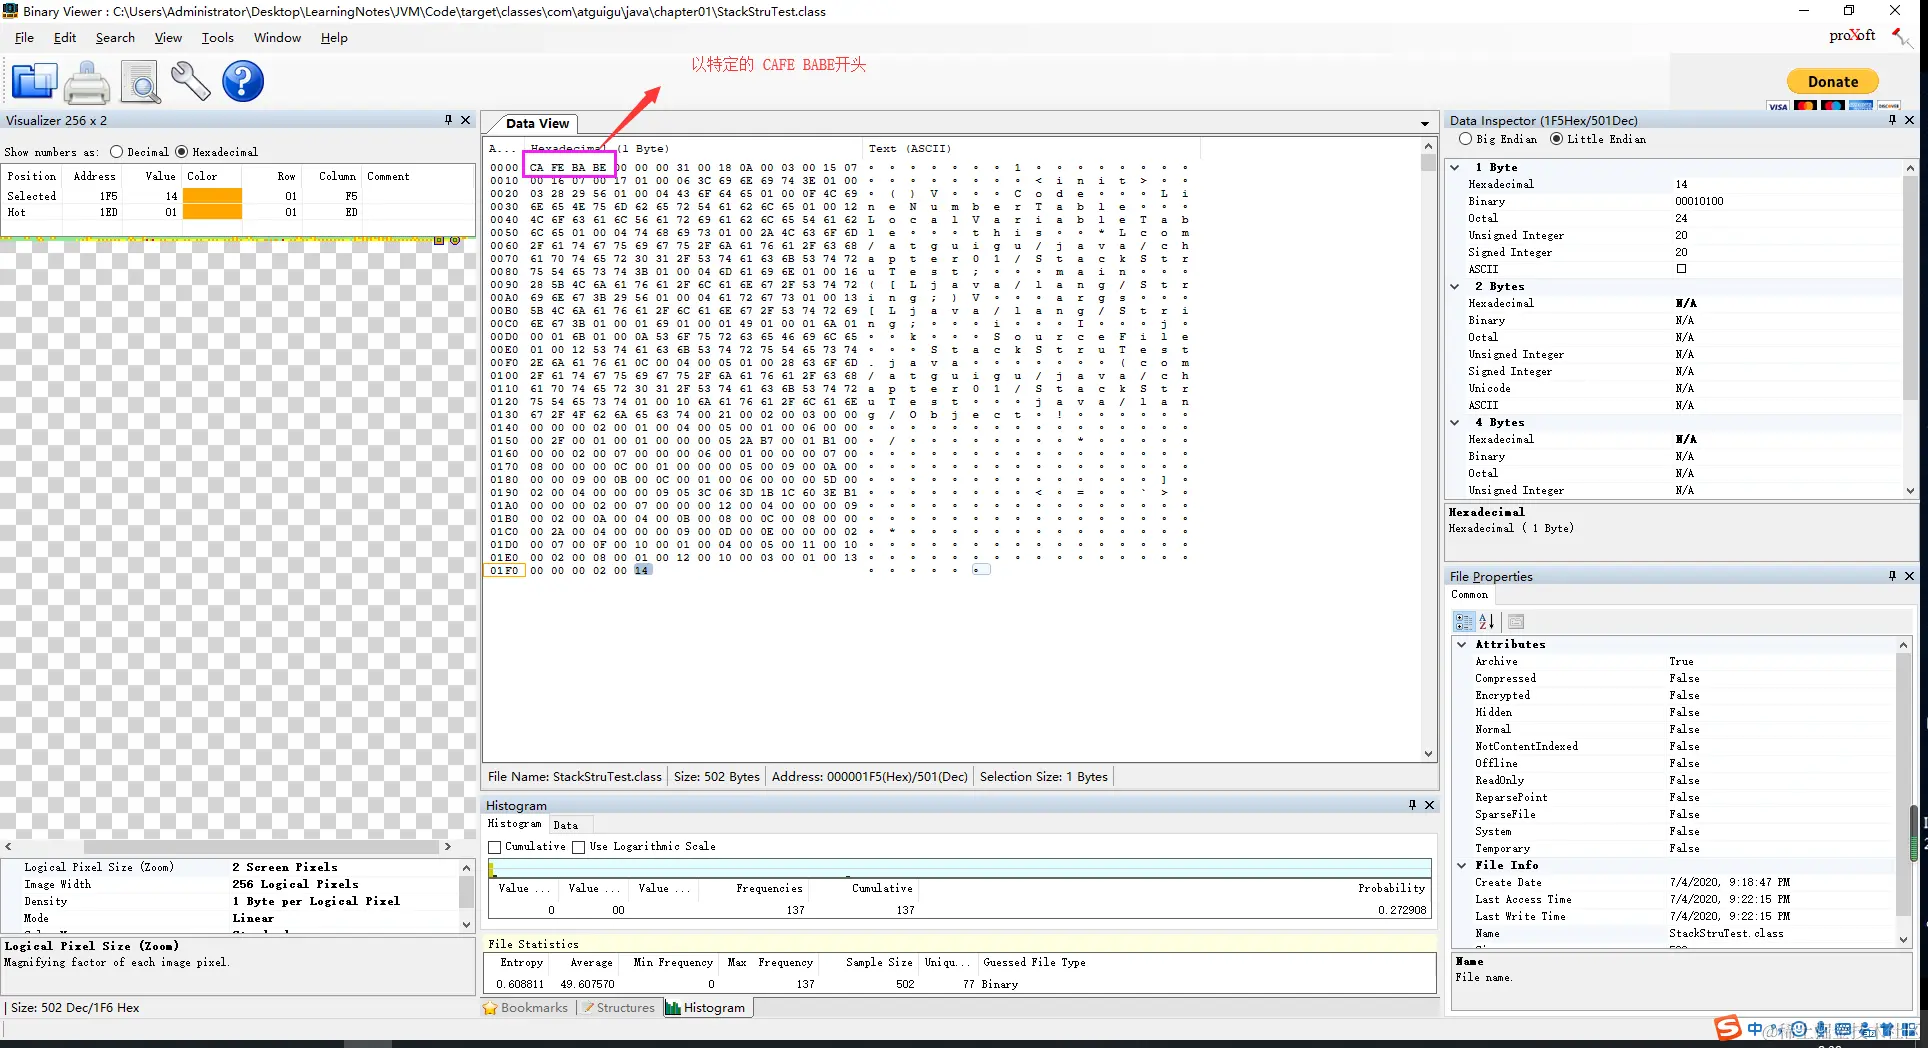This screenshot has height=1048, width=1928.
Task: Open the Help menu
Action: (334, 37)
